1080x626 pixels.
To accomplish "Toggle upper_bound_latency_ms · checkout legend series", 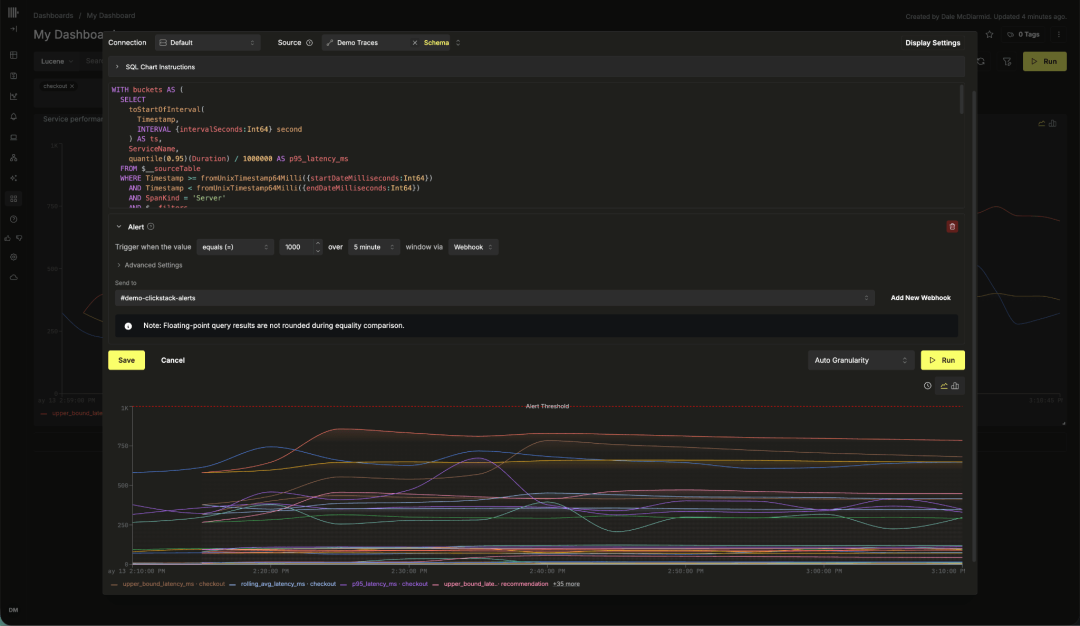I will (168, 584).
